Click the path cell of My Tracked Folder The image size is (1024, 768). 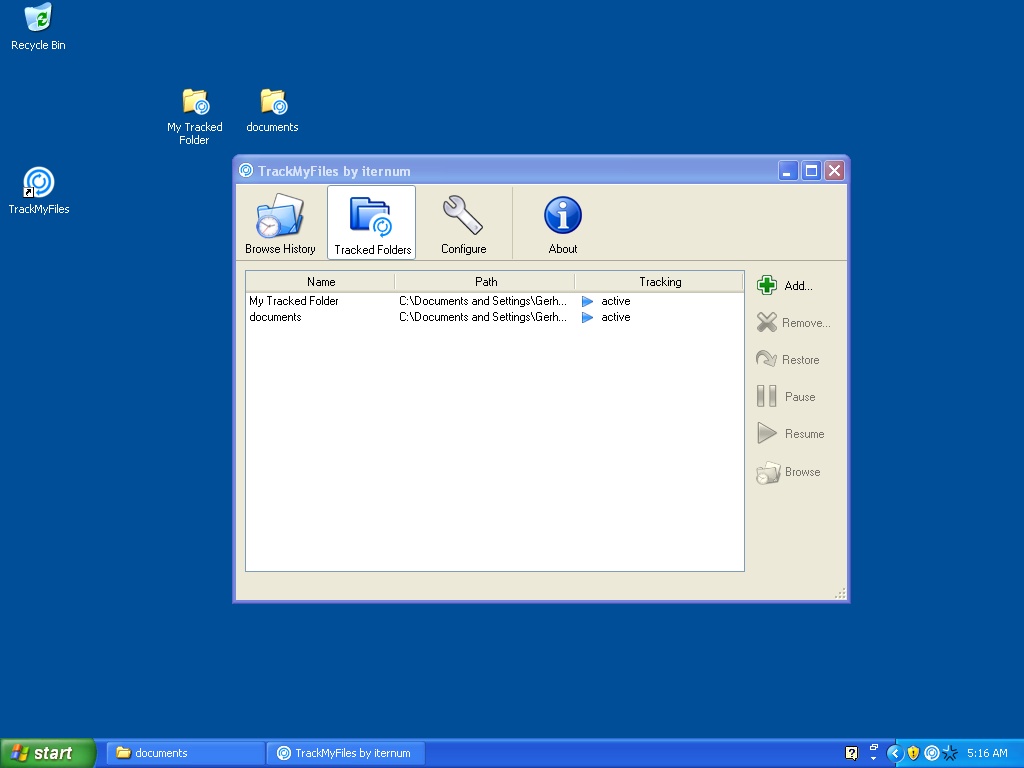[483, 301]
